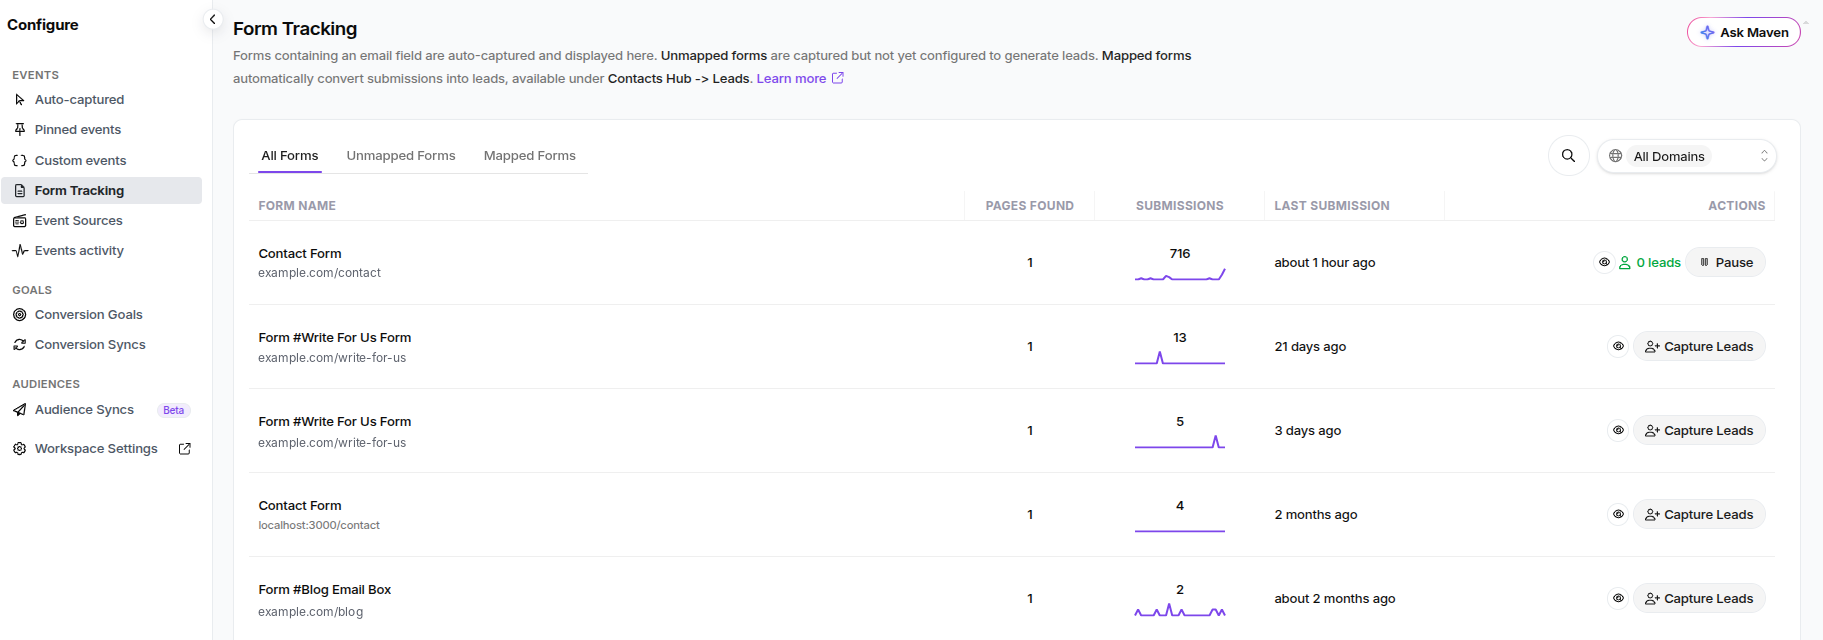The width and height of the screenshot is (1823, 640).
Task: Click 'about 1 hour ago' cell
Action: coord(1325,263)
